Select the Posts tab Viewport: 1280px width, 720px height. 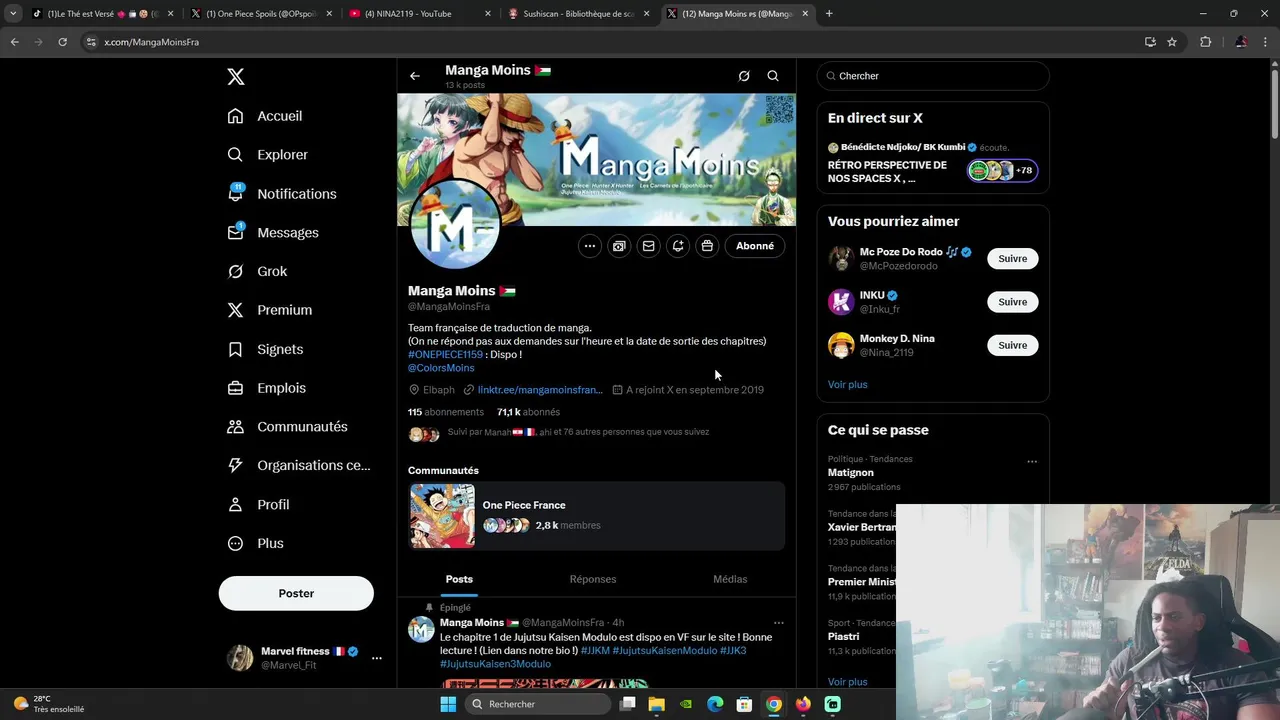pos(459,579)
